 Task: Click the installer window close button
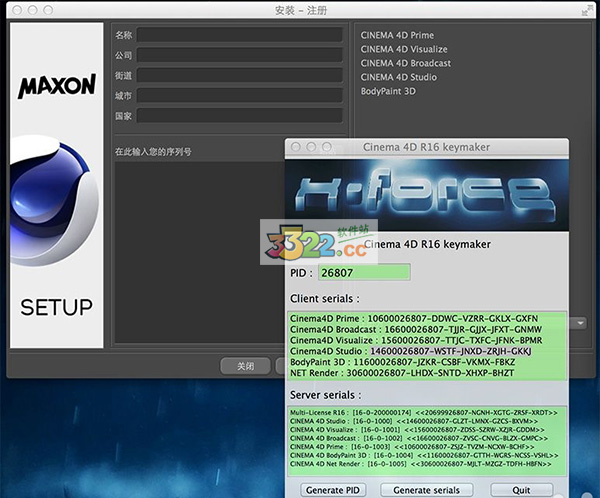(17, 10)
